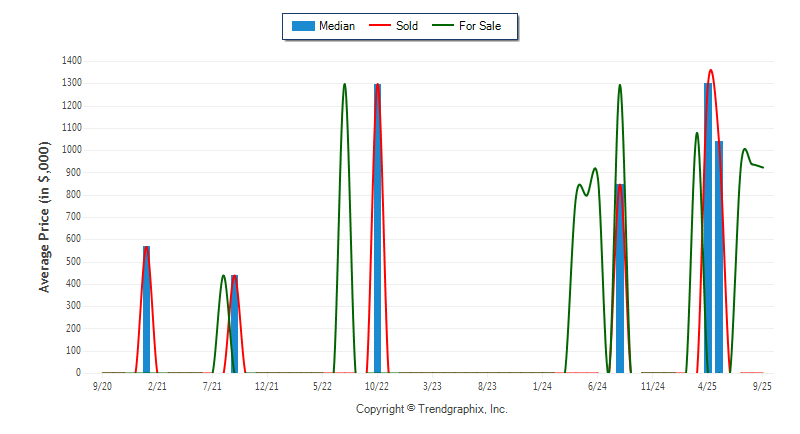Click the 3/23 x-axis date label
The height and width of the screenshot is (434, 800).
(432, 386)
